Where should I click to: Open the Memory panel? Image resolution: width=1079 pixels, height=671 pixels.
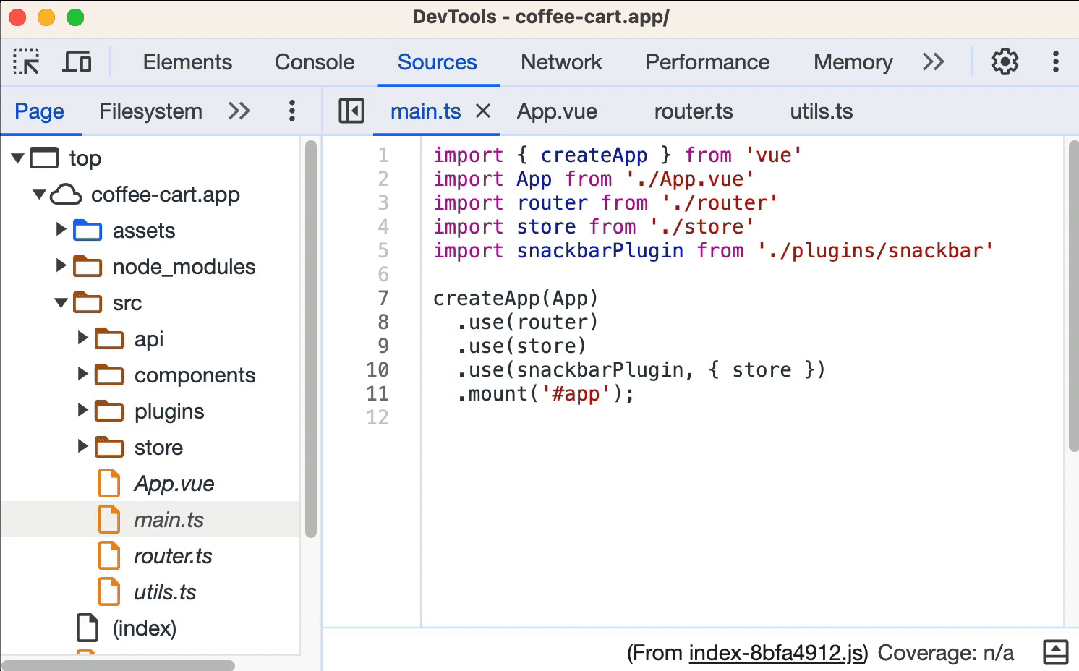853,62
